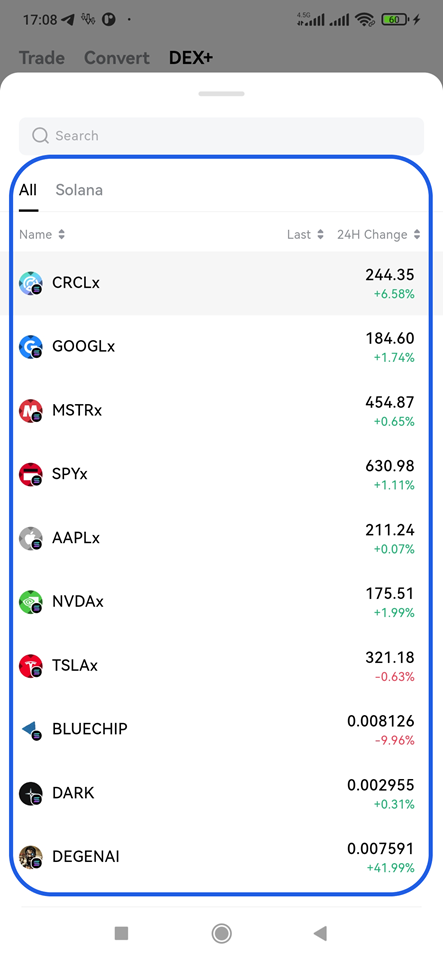Tap the GOOGLx token logo
This screenshot has height=960, width=443.
coord(31,347)
